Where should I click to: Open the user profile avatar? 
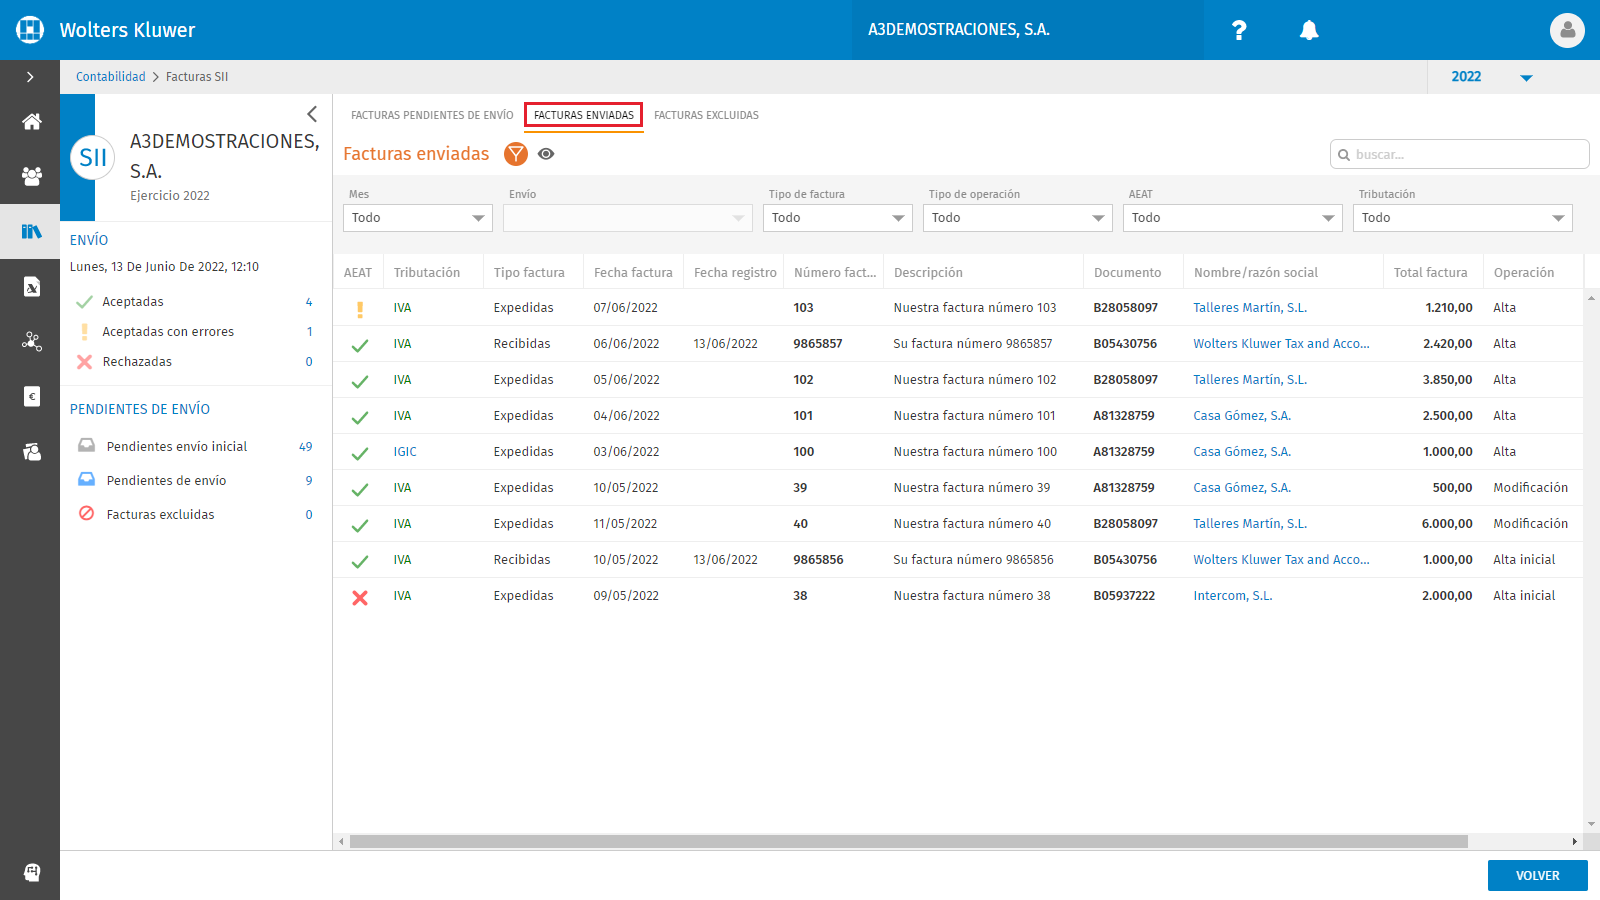1567,30
